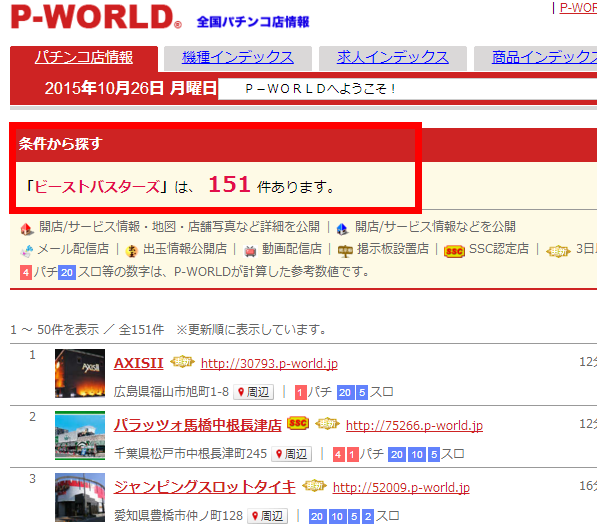The height and width of the screenshot is (524, 597).
Task: Click red 1 badge on パラッツォ row
Action: (353, 455)
